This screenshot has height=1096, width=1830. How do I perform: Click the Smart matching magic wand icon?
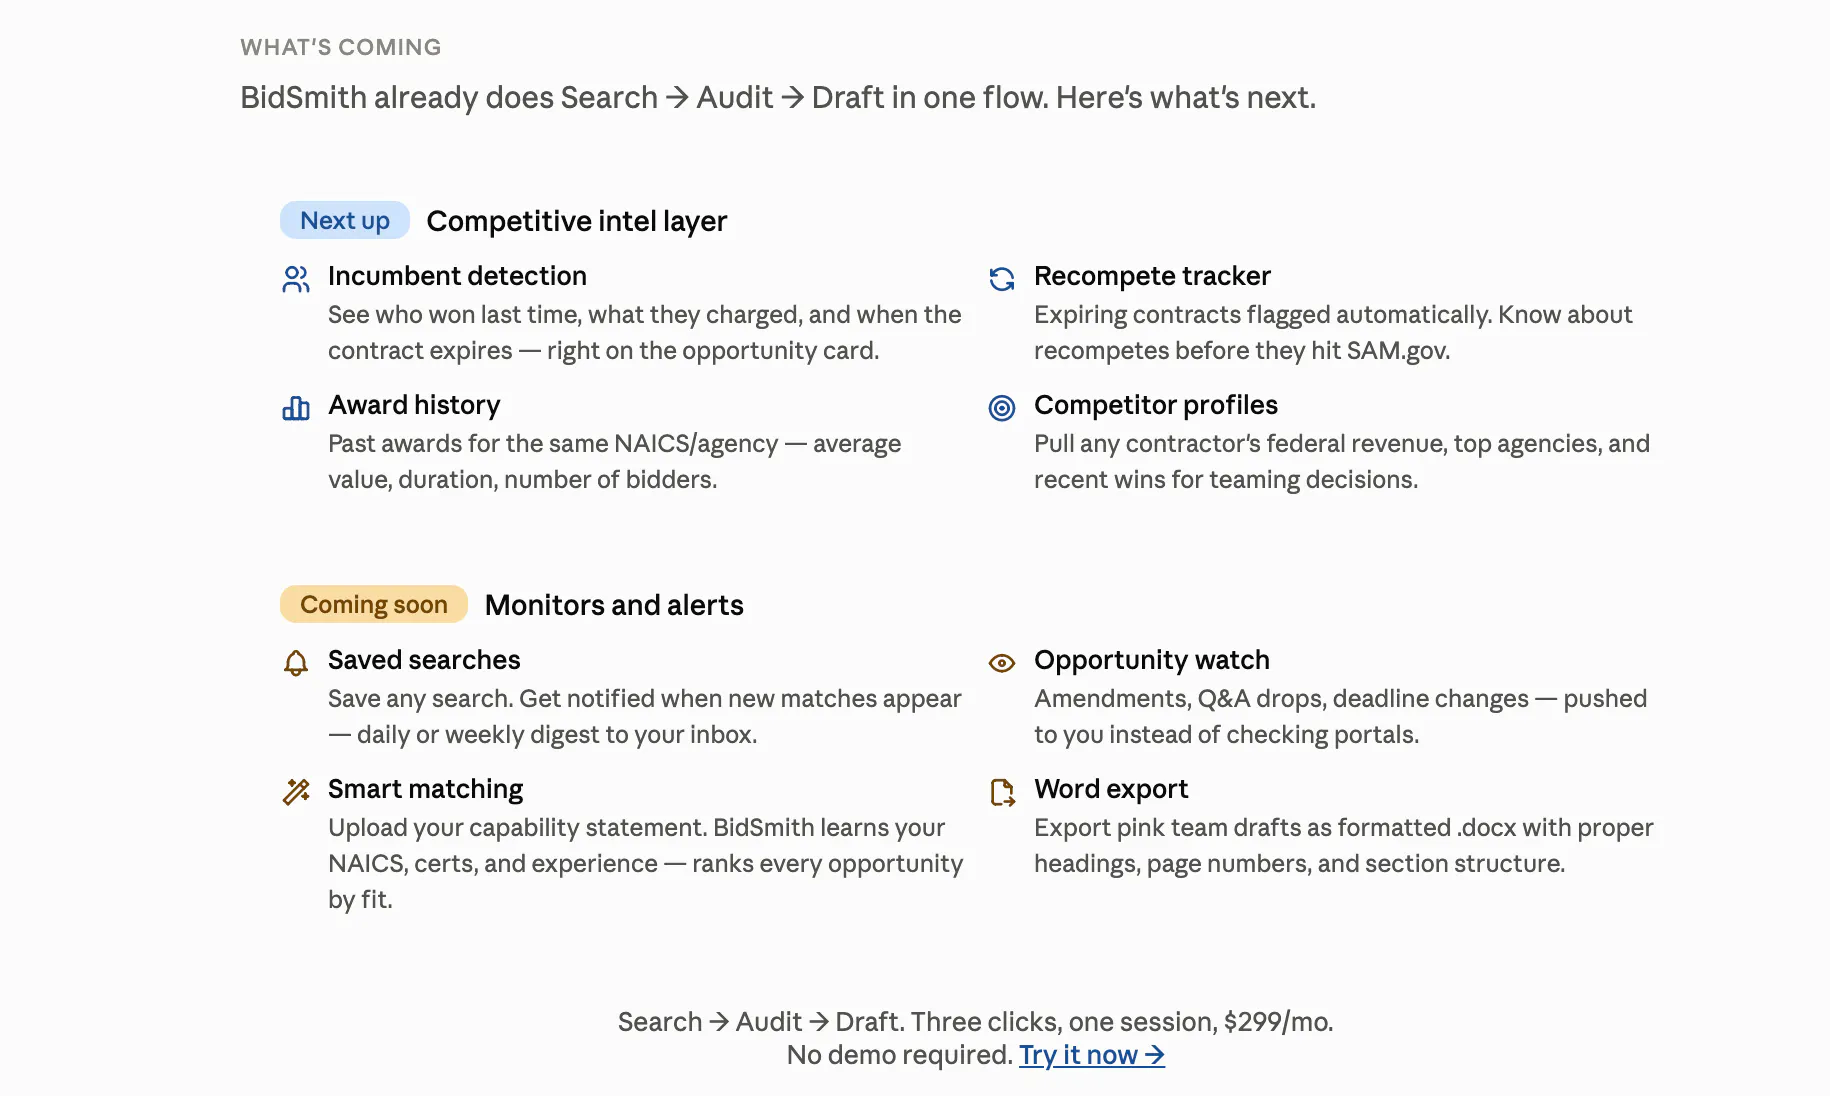tap(296, 792)
